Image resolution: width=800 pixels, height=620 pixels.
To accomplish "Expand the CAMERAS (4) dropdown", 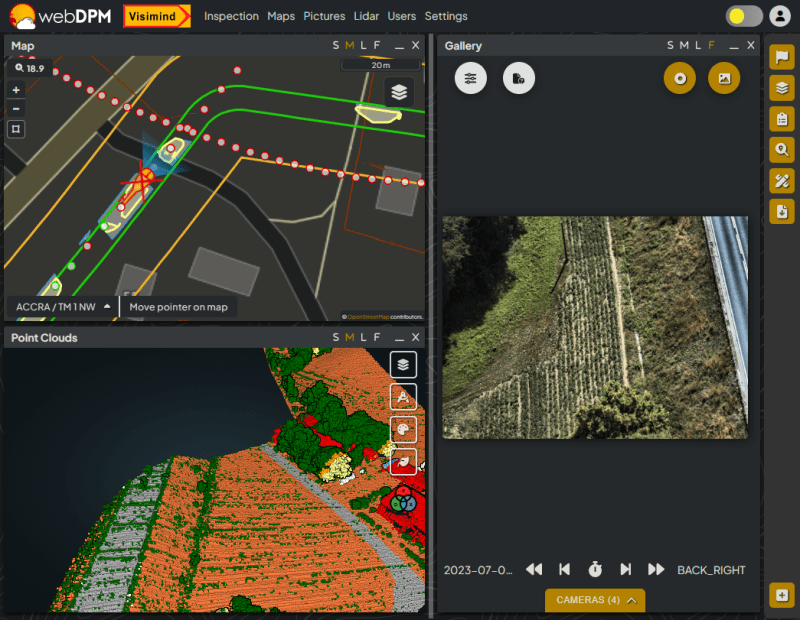I will coord(594,601).
